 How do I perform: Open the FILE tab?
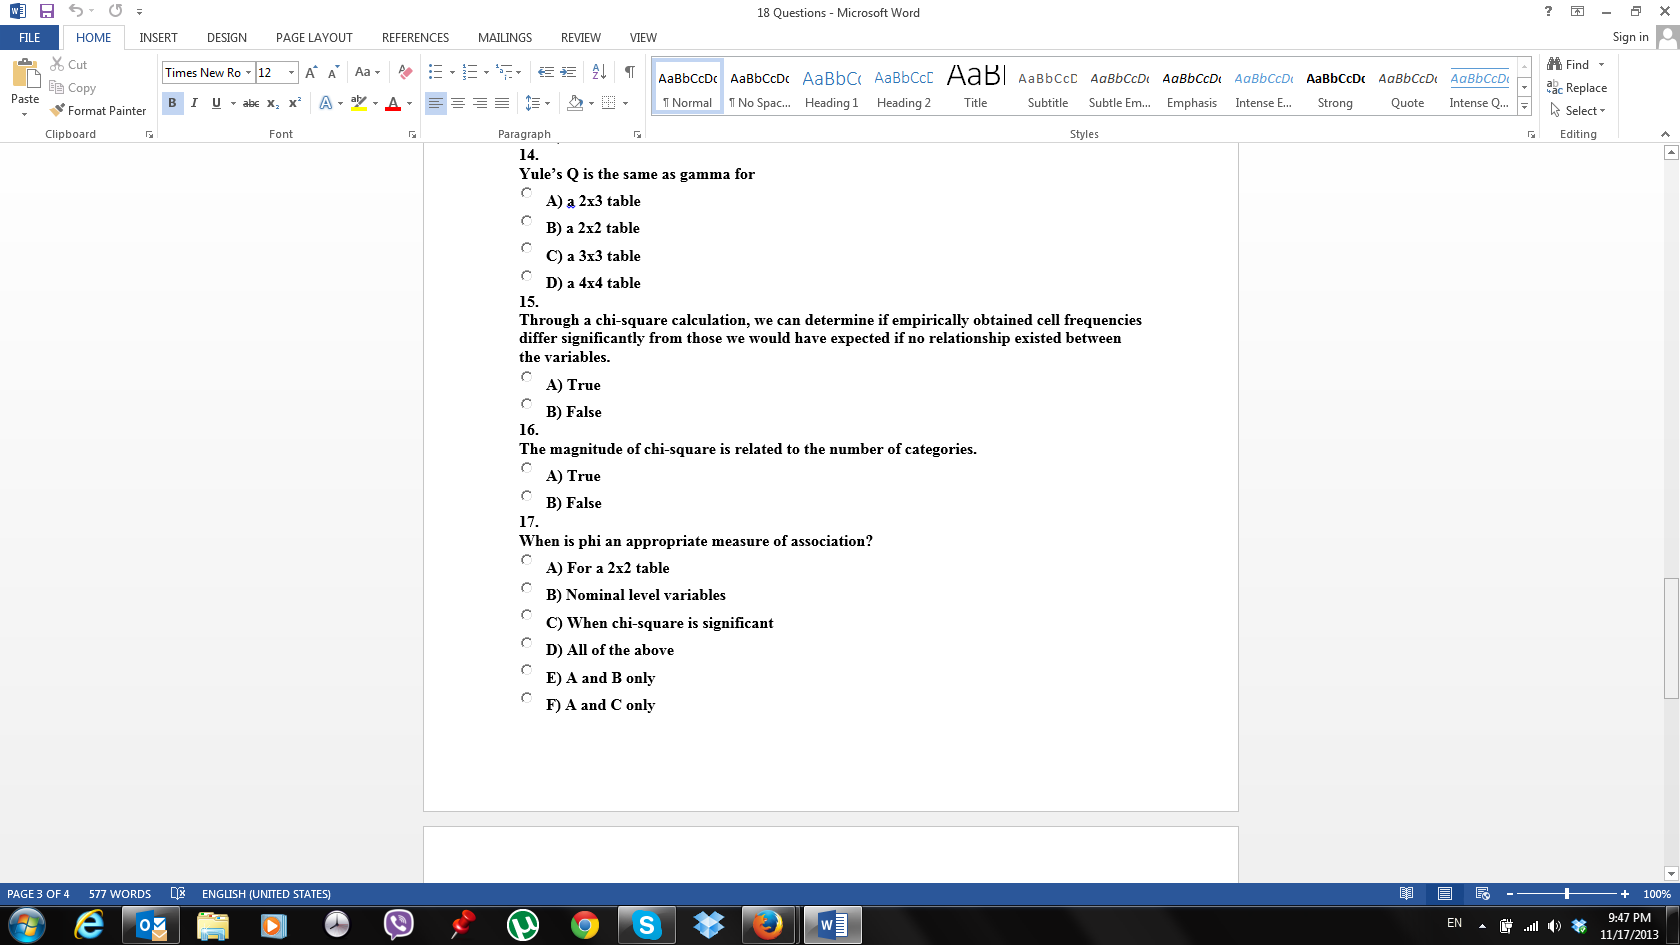(x=30, y=38)
